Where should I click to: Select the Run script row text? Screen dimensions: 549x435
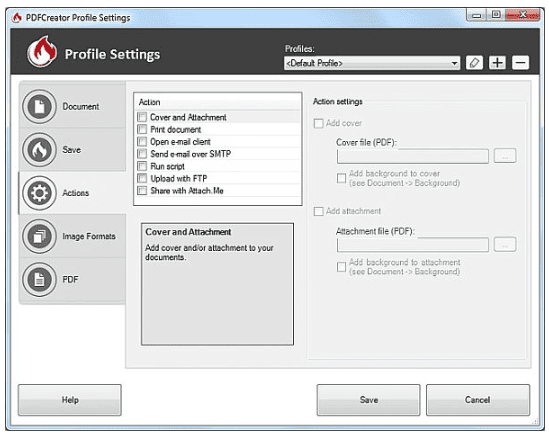click(167, 166)
